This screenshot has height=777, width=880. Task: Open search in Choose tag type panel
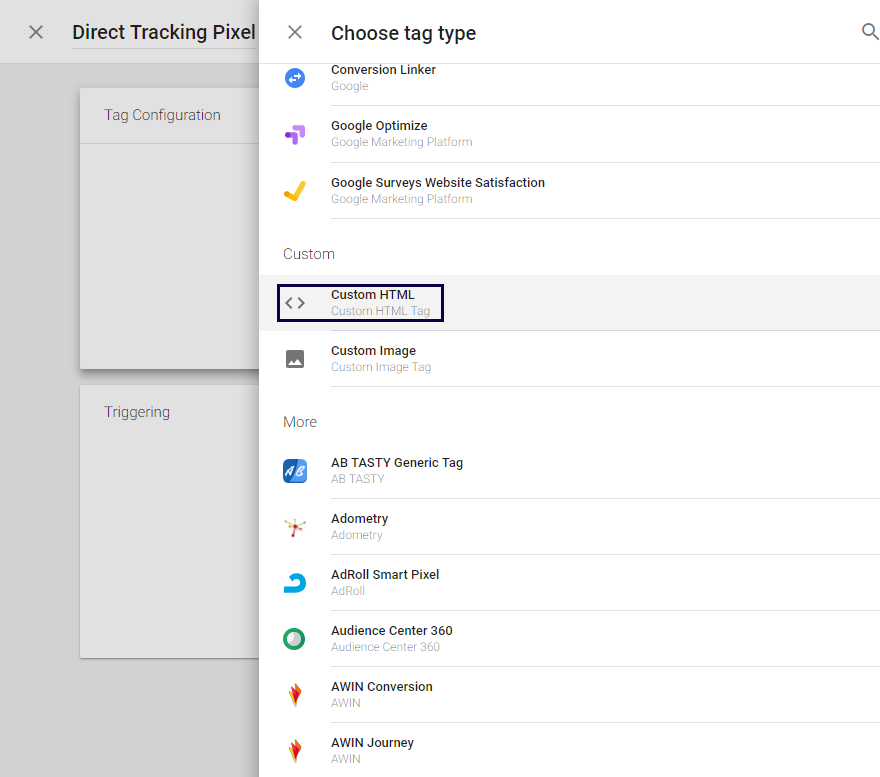coord(869,32)
